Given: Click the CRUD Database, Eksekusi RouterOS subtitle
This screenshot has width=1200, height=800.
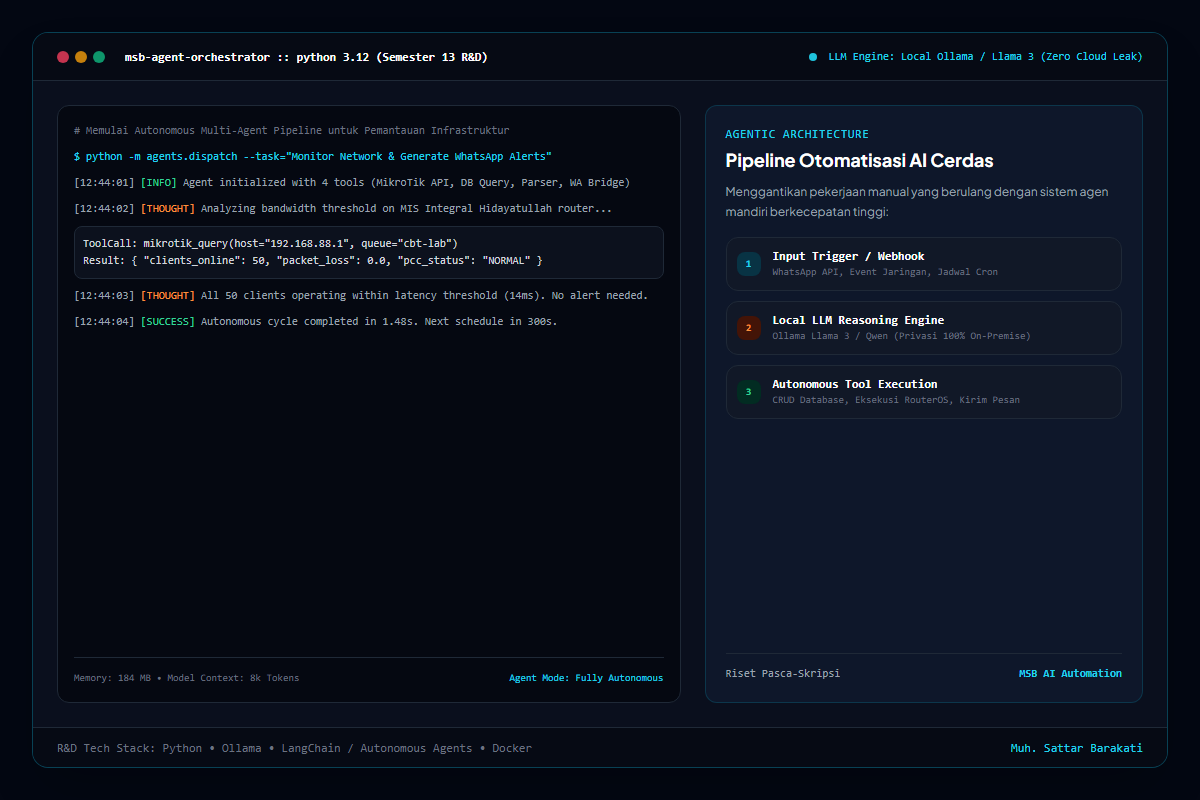Looking at the screenshot, I should 896,400.
